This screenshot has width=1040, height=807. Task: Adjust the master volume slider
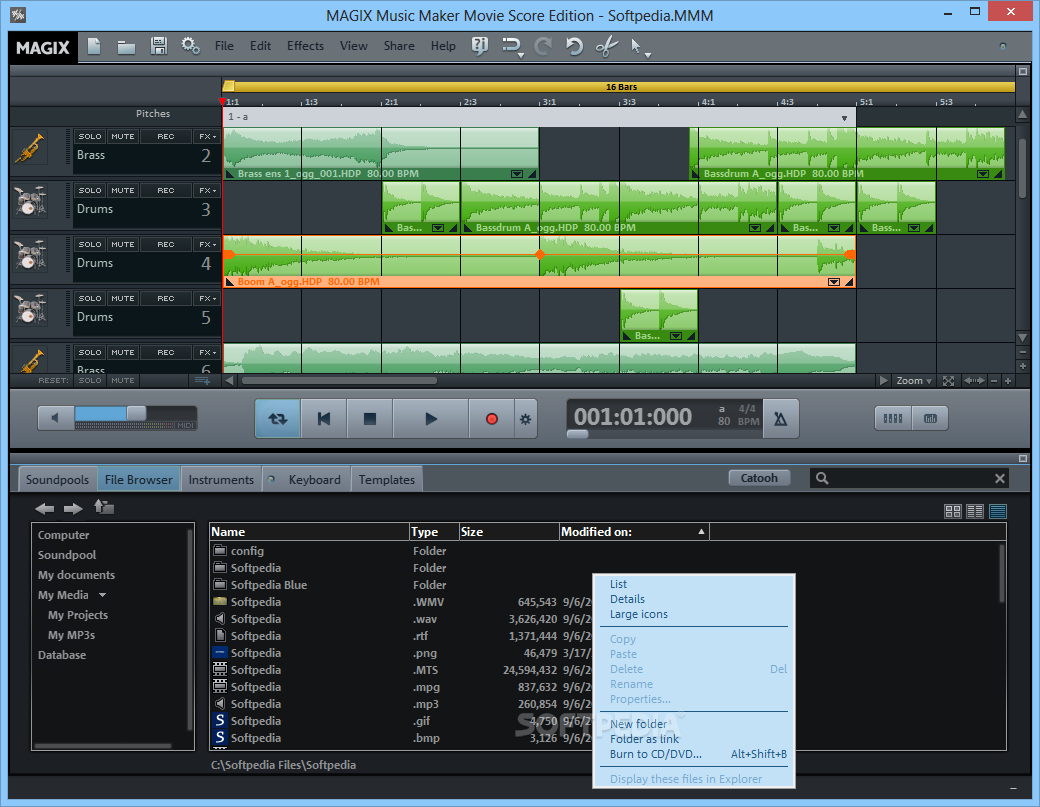pyautogui.click(x=136, y=414)
